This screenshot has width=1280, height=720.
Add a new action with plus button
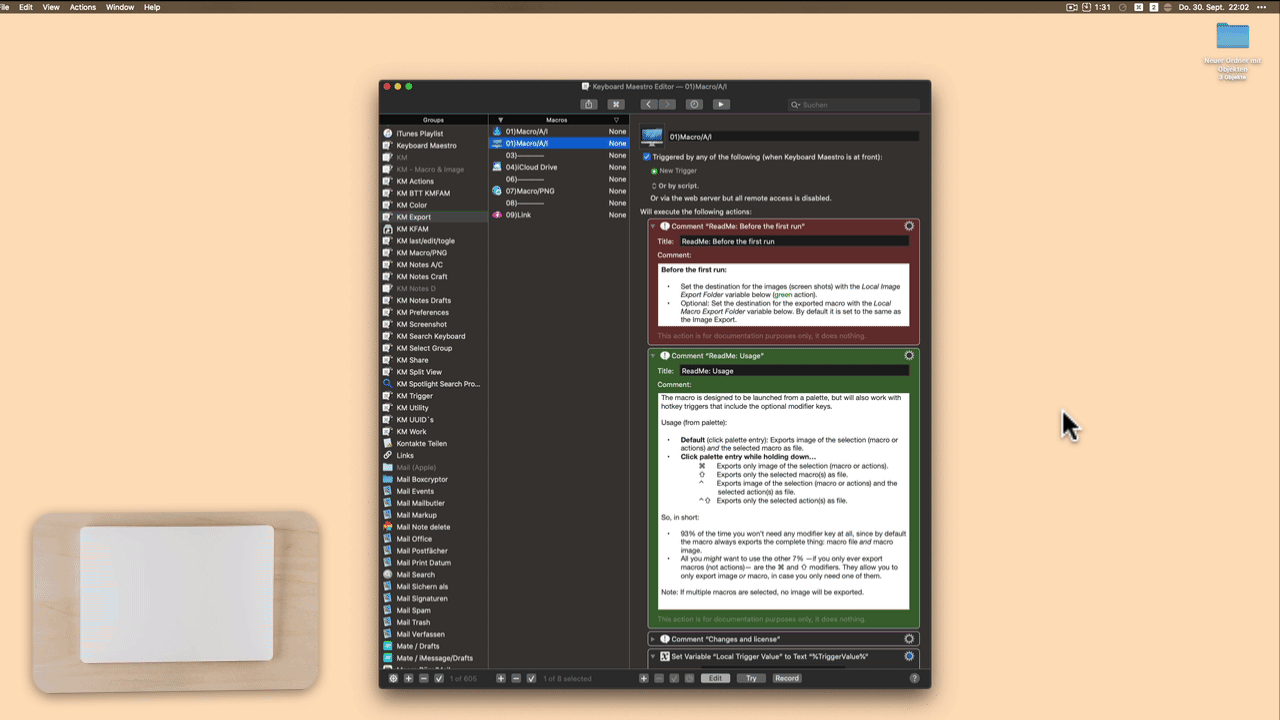tap(644, 678)
